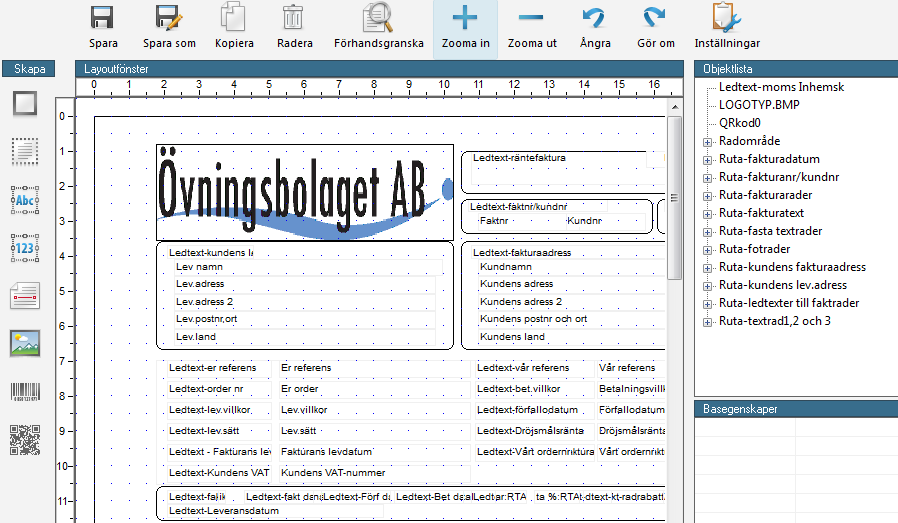Select the Lev.postnr,ort field
The width and height of the screenshot is (898, 523).
[x=305, y=319]
